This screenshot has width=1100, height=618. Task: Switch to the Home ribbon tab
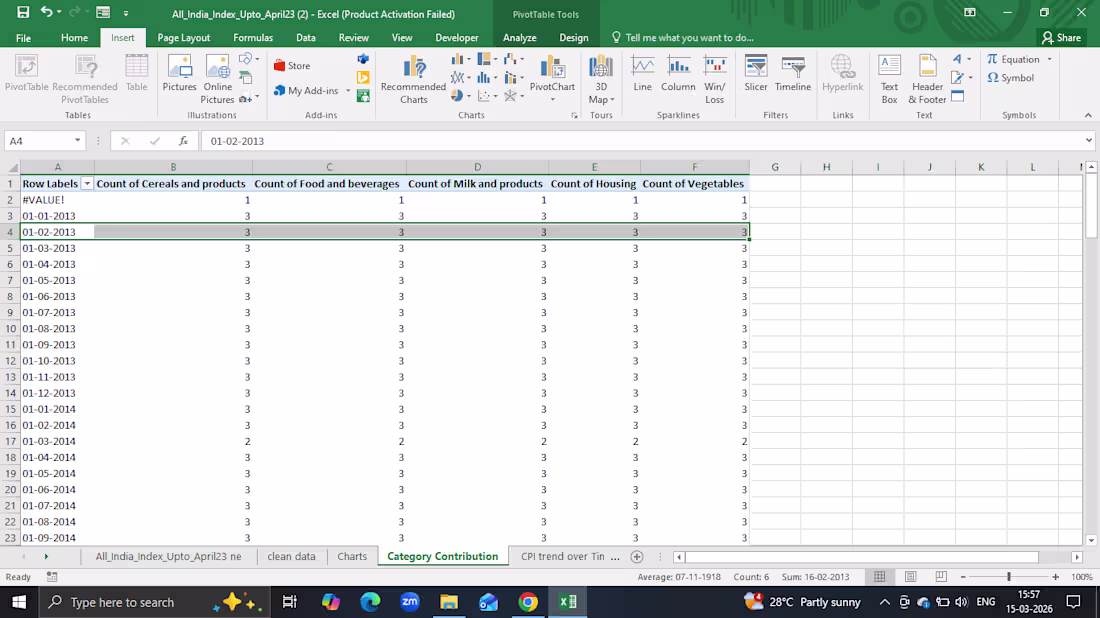click(x=74, y=38)
